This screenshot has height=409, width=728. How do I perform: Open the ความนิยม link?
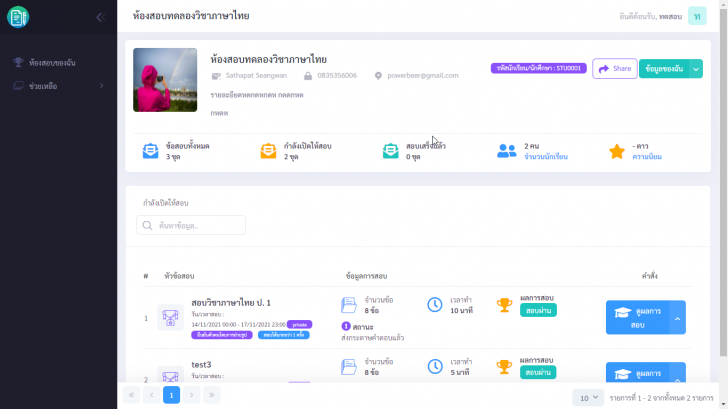point(647,157)
